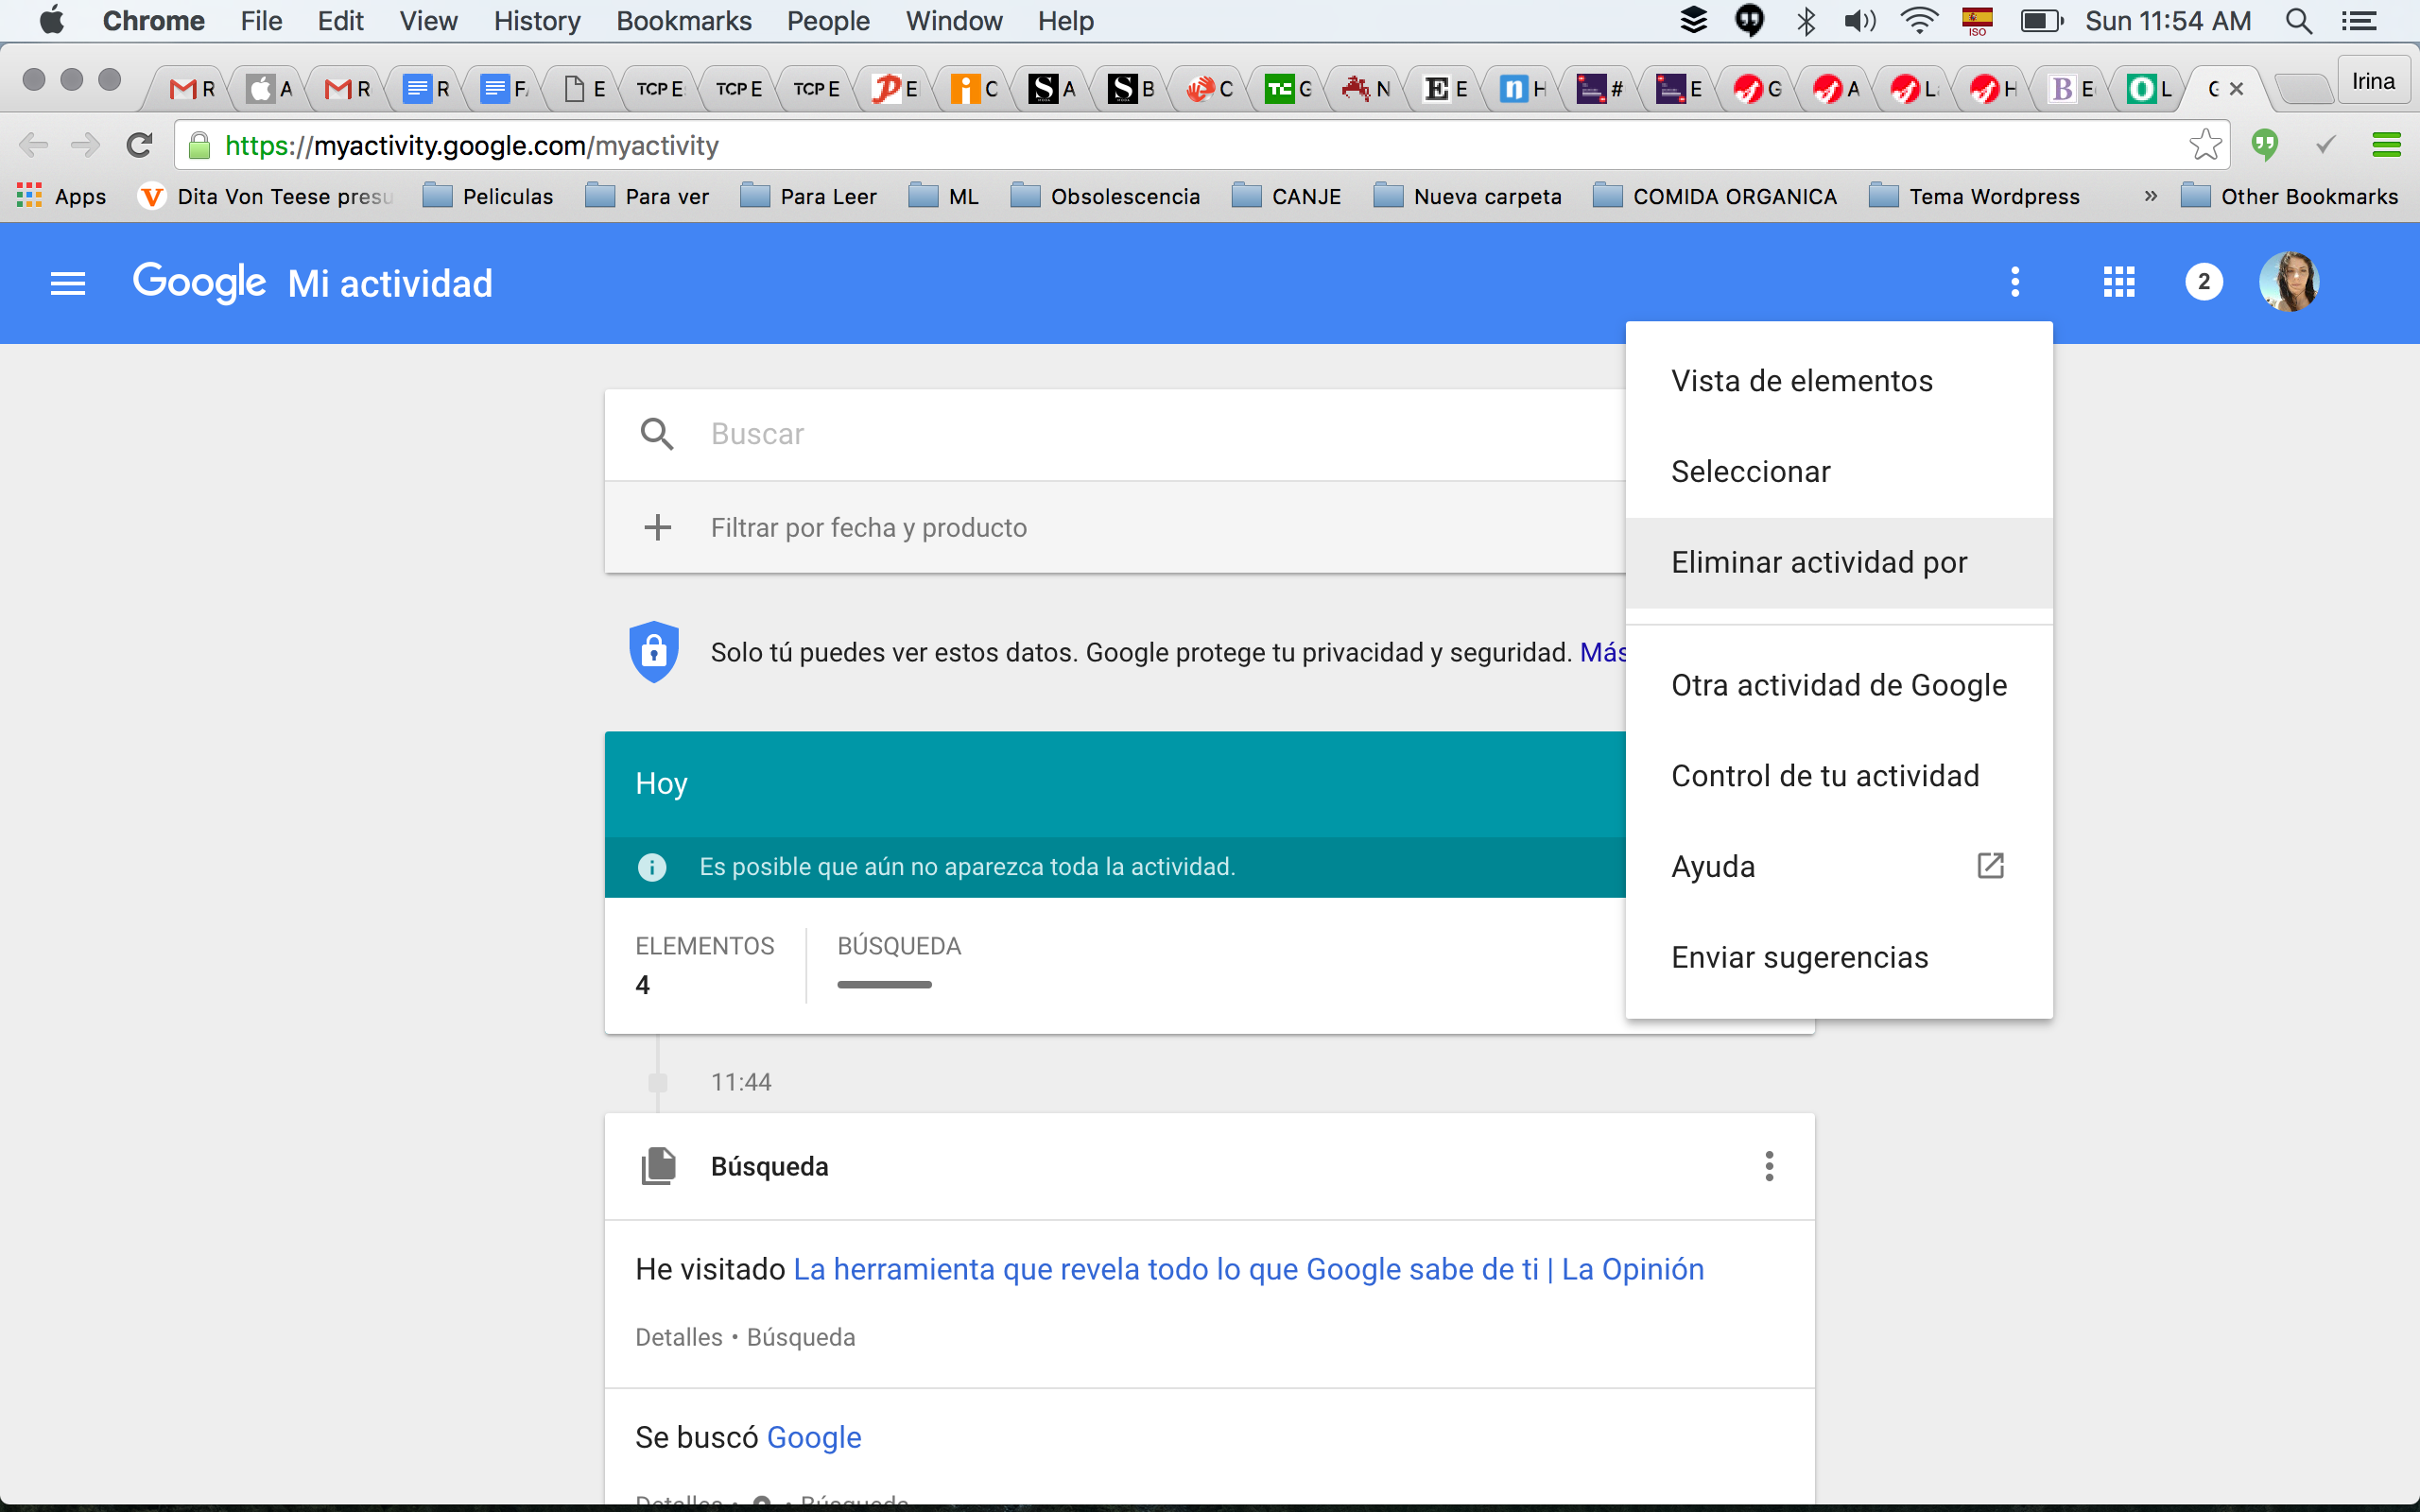Open the Obsolescencia bookmarks folder

tap(1105, 196)
